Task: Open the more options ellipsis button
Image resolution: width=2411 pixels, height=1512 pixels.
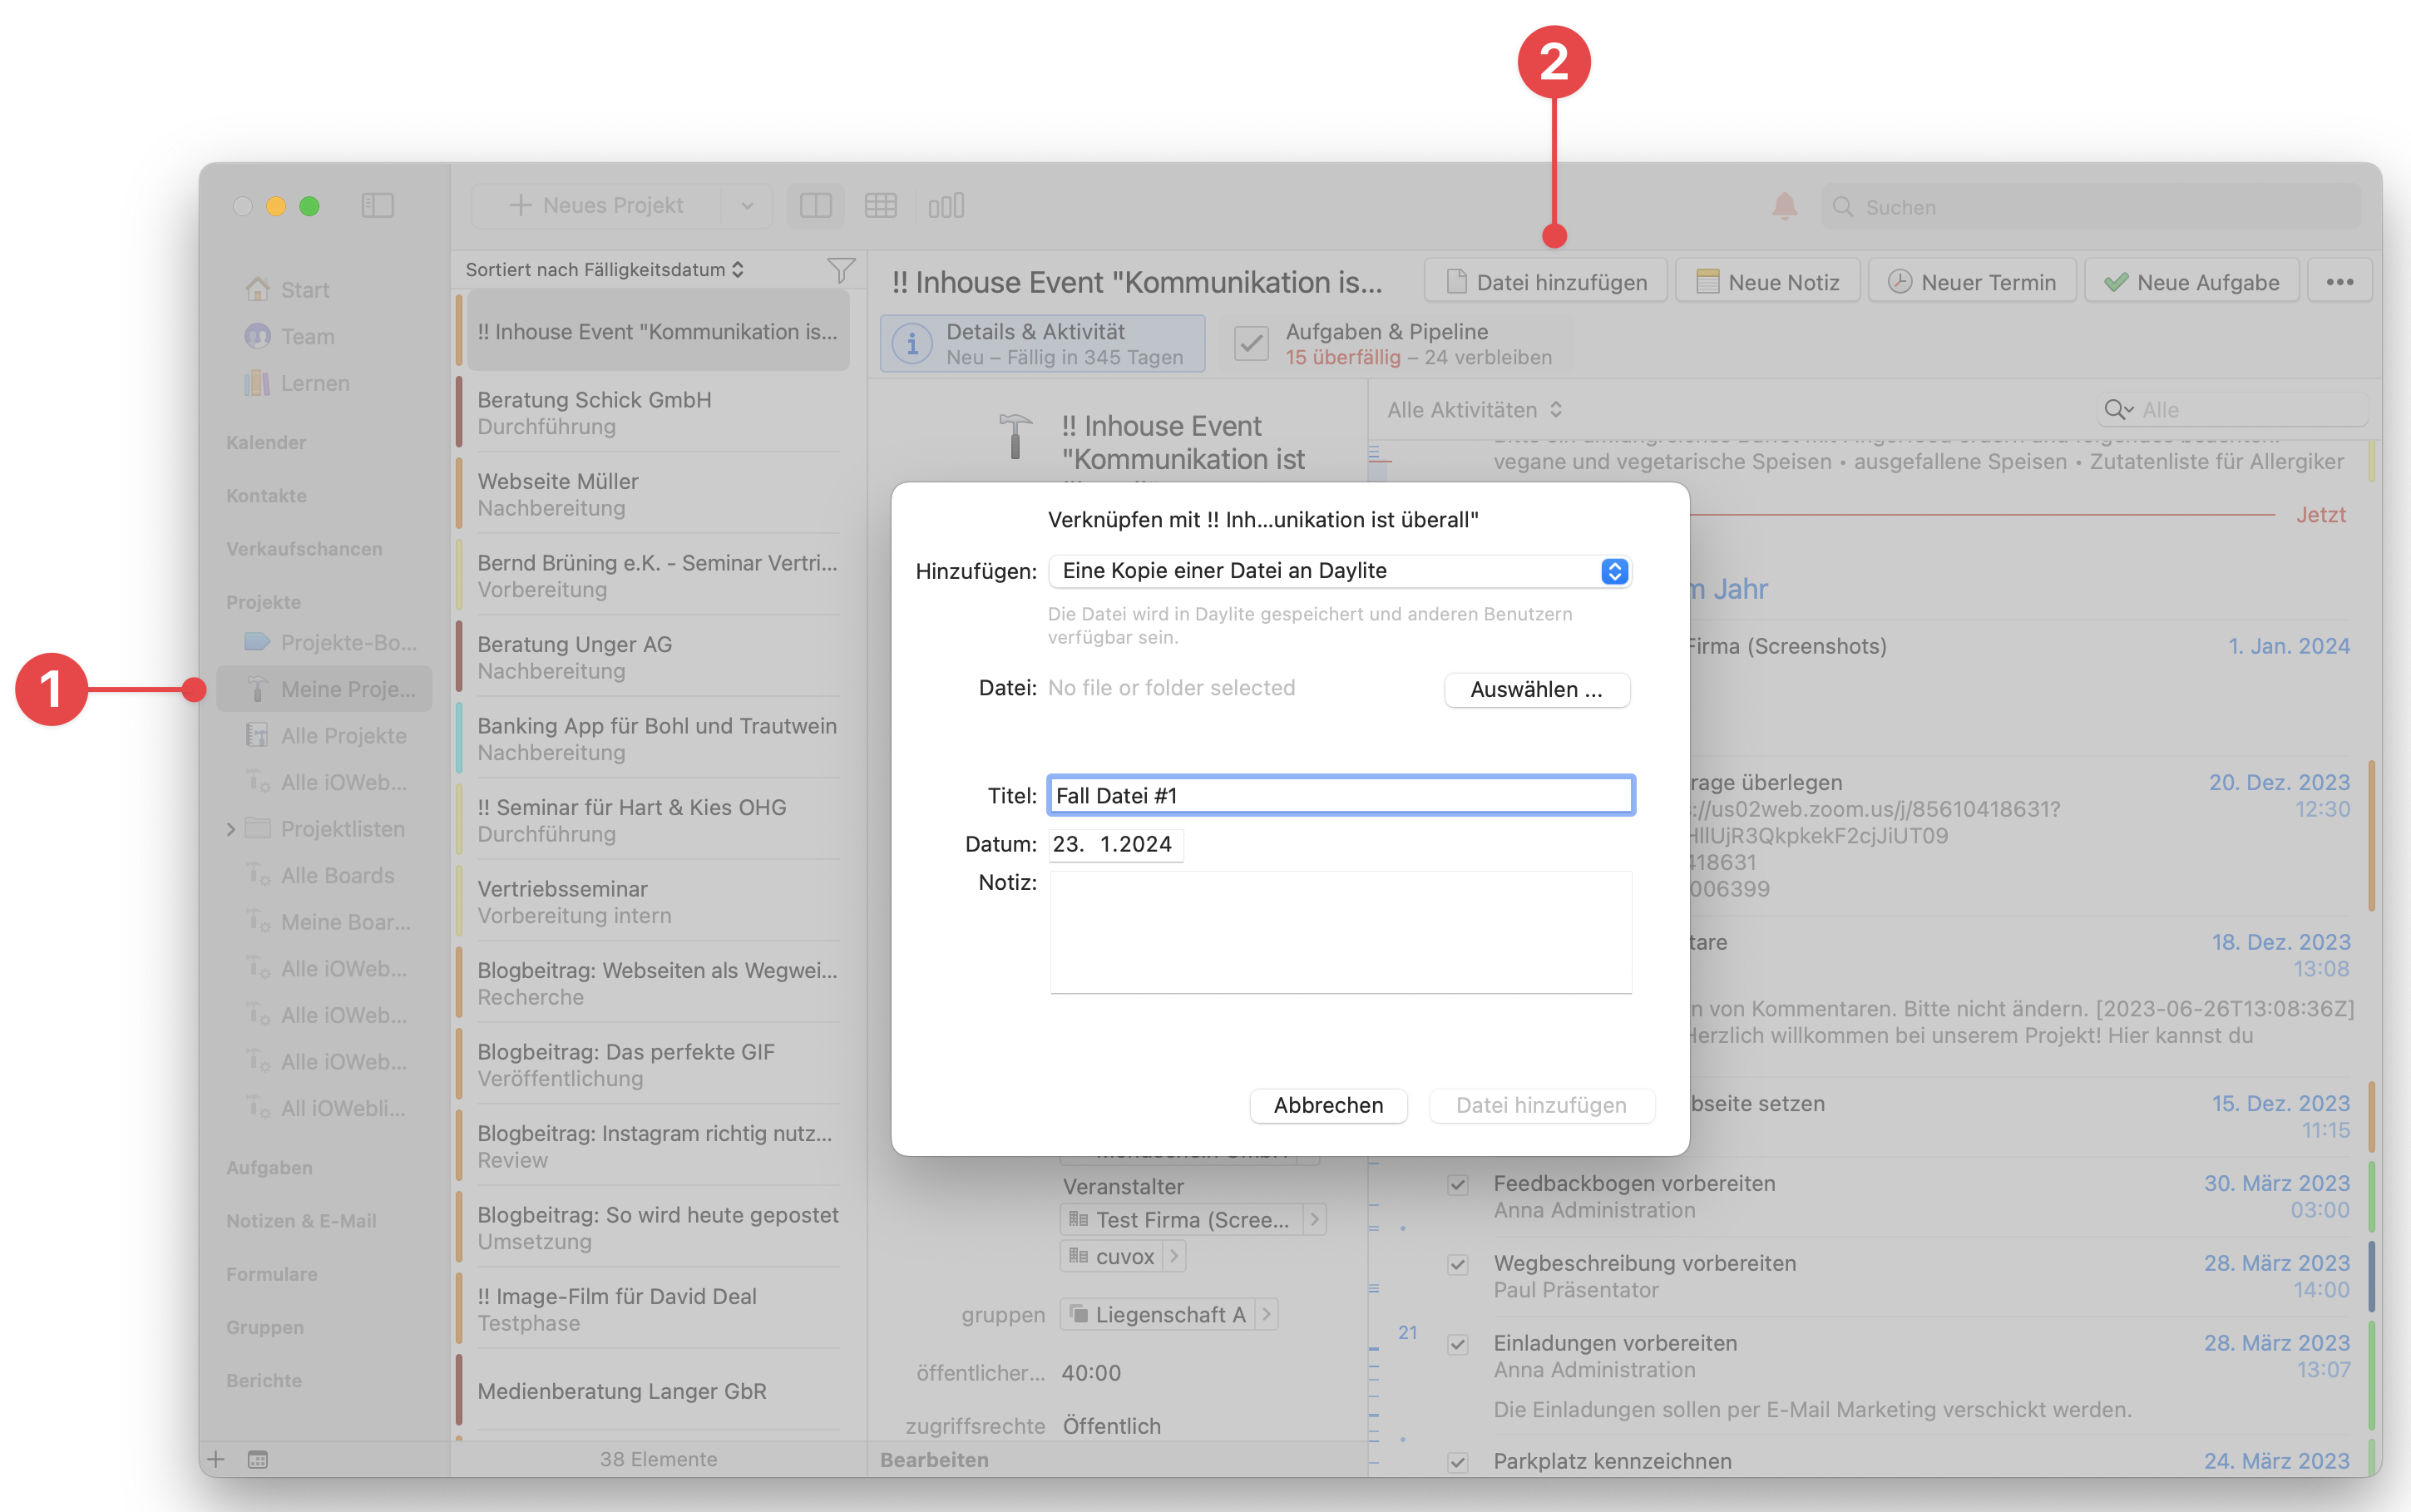Action: tap(2339, 282)
